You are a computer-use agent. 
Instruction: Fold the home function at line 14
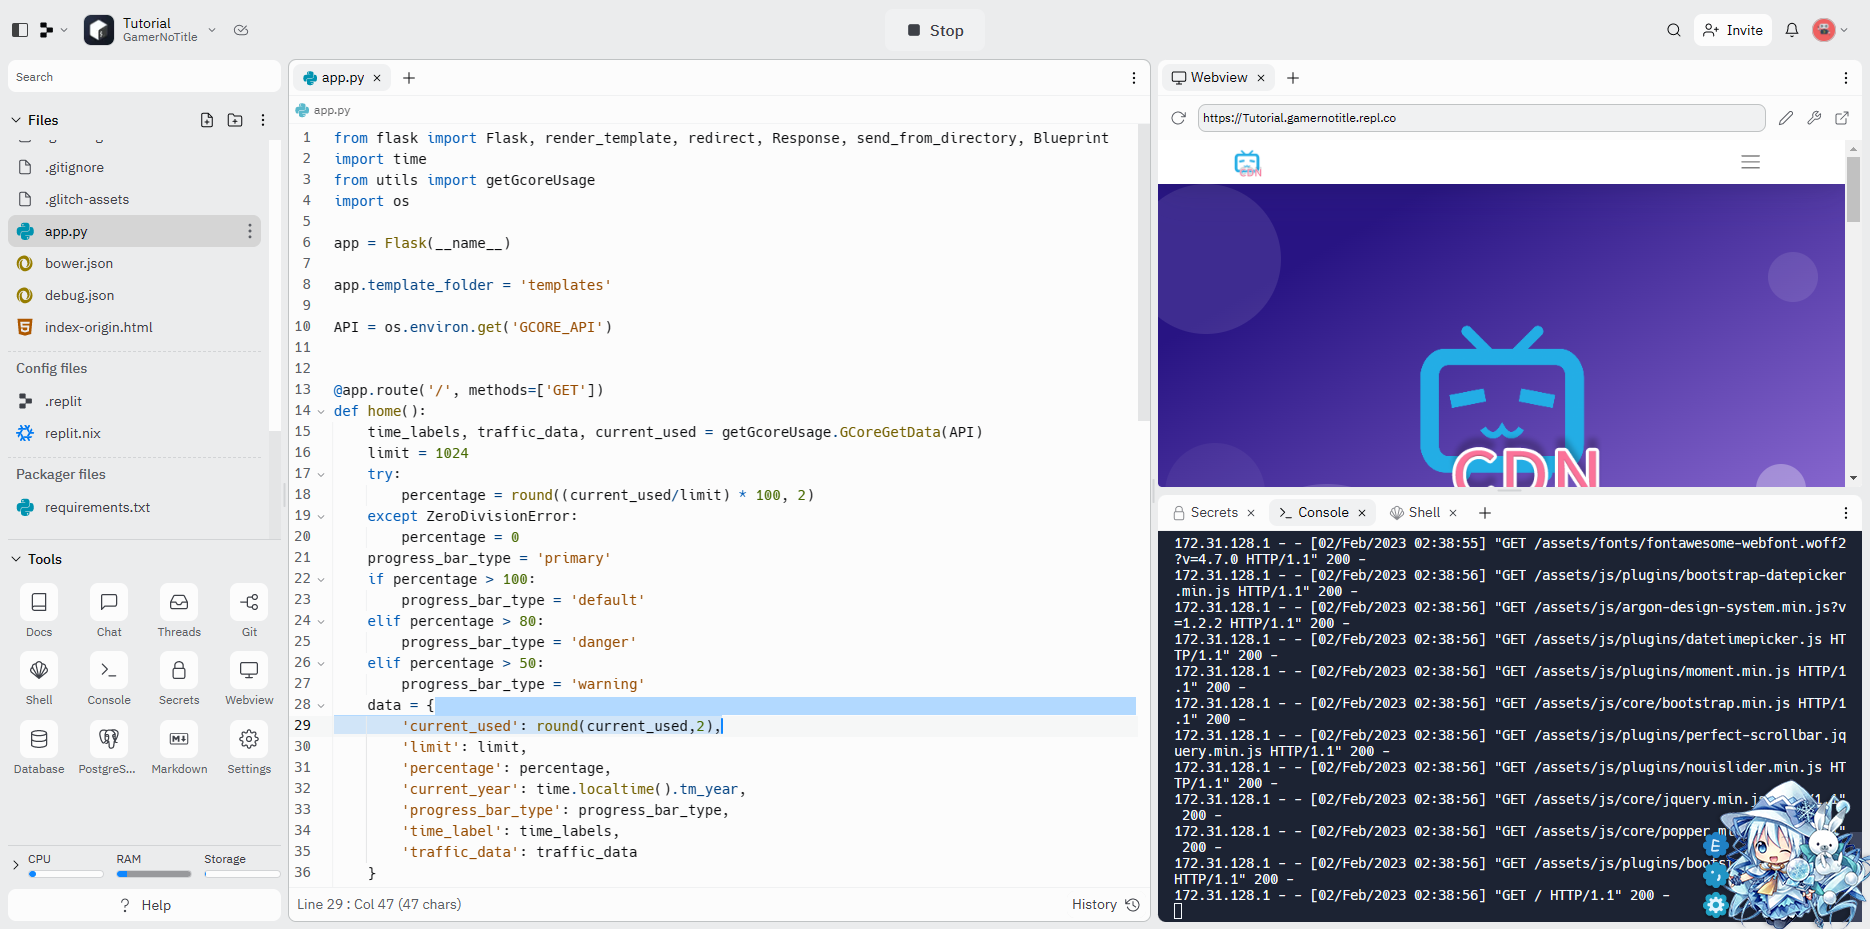point(321,411)
